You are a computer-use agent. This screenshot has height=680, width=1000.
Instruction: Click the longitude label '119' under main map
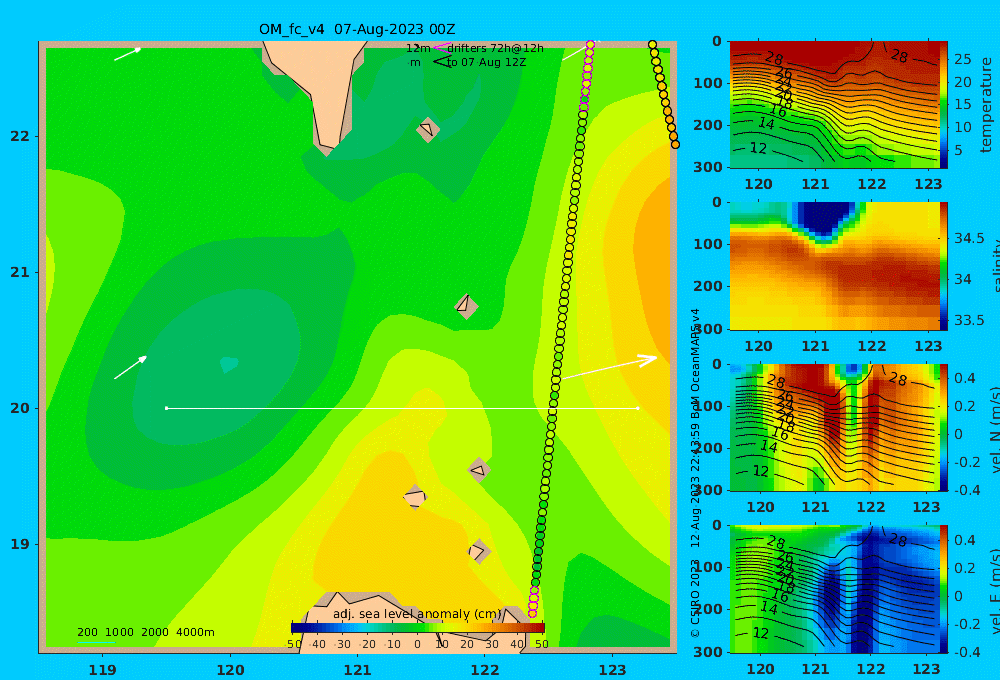point(103,670)
